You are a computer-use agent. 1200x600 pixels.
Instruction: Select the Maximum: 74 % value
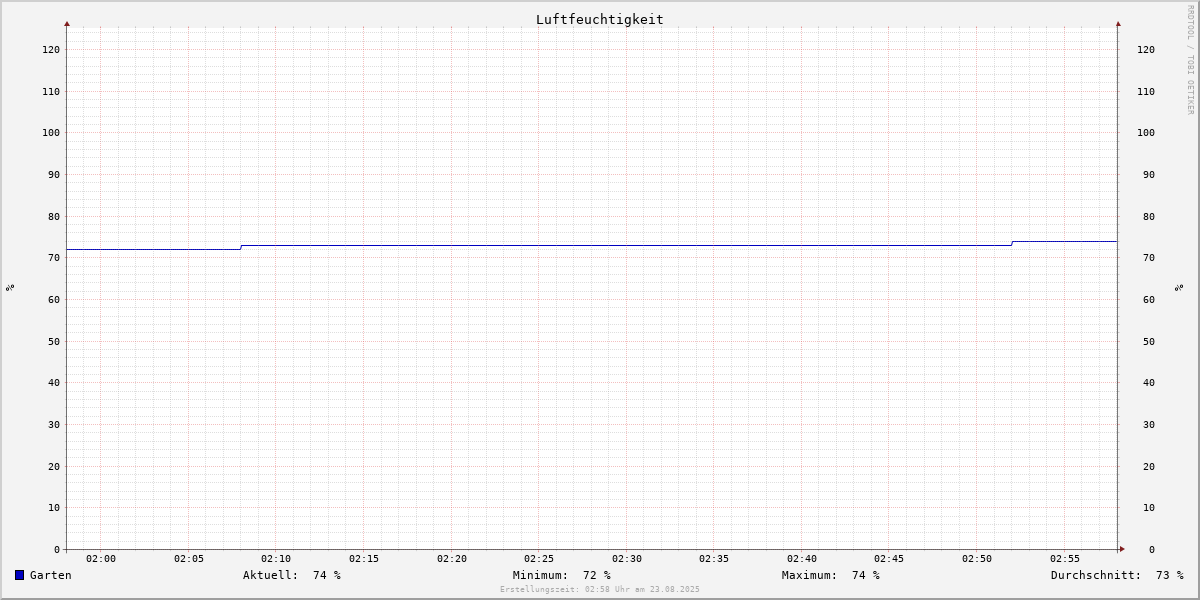point(831,575)
